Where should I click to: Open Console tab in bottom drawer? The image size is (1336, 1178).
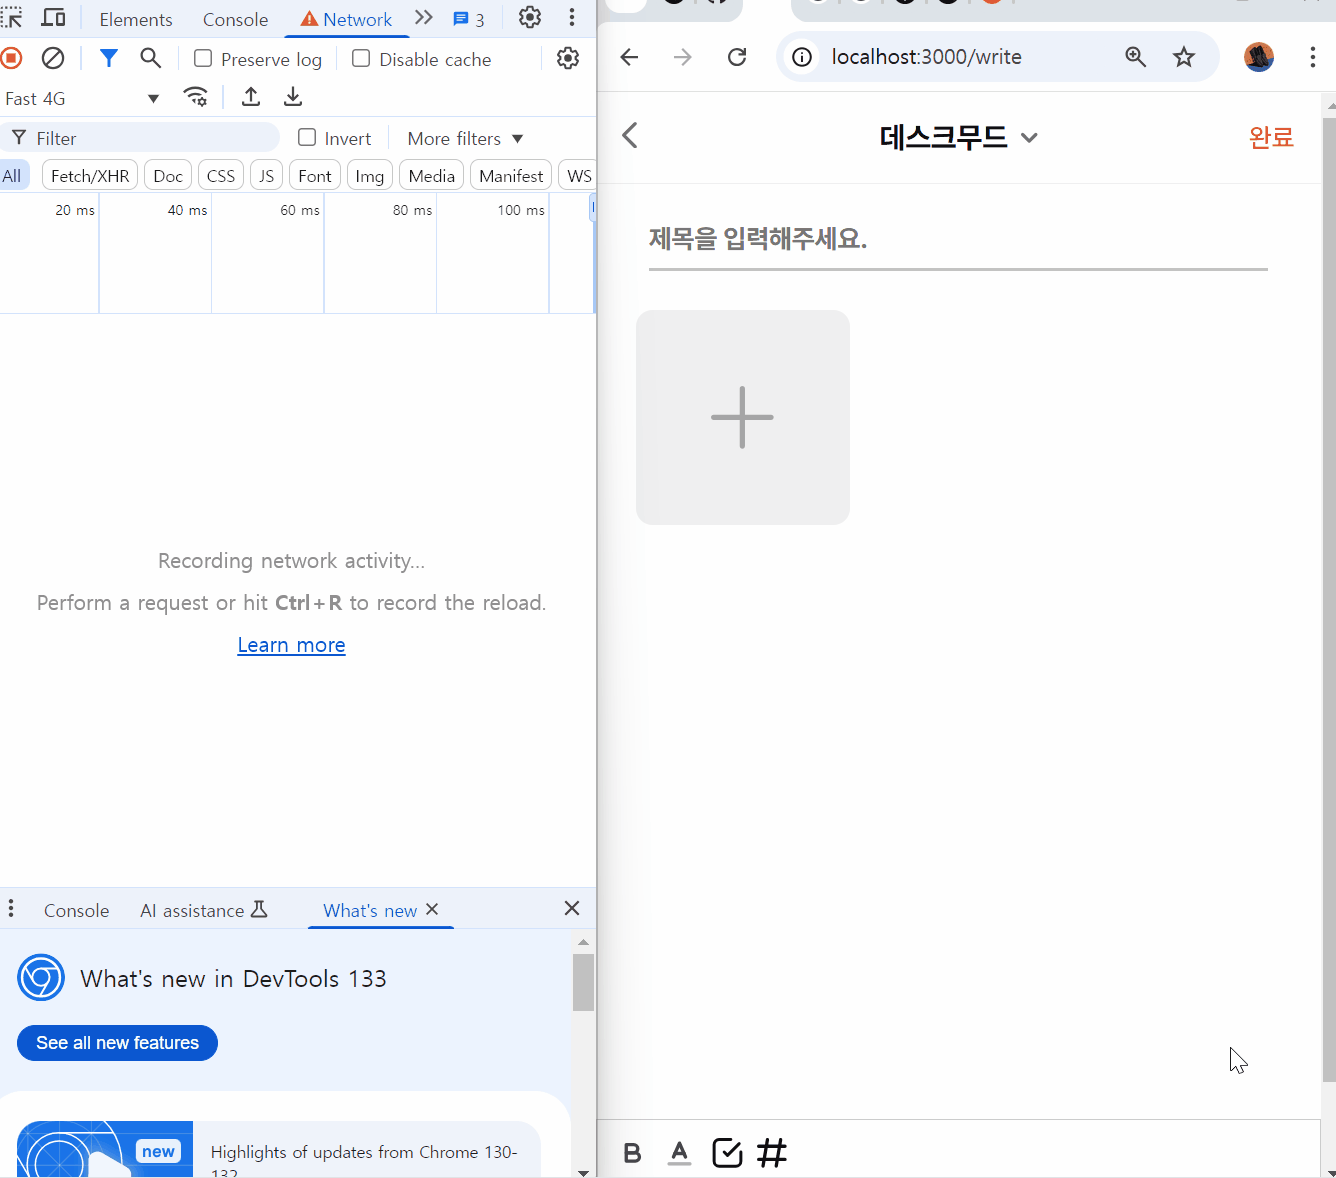click(x=77, y=910)
